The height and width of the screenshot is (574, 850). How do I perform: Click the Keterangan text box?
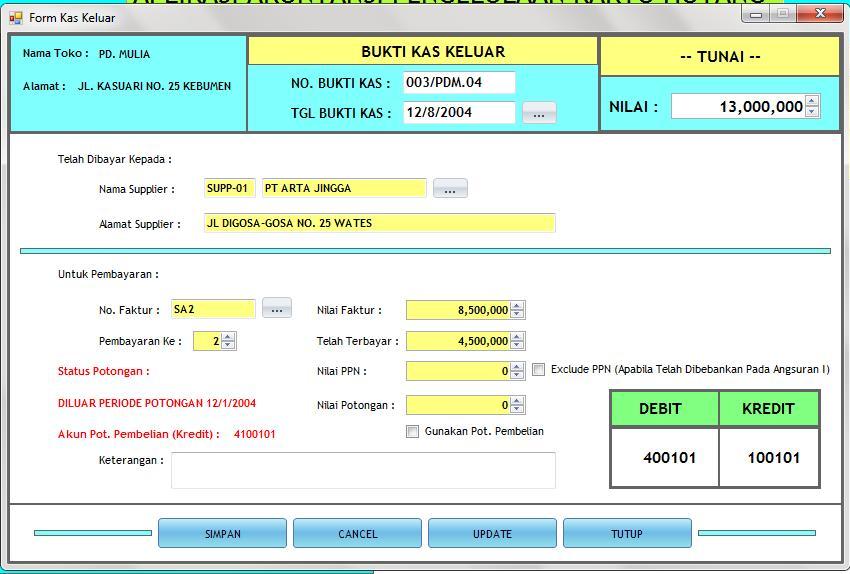point(363,470)
